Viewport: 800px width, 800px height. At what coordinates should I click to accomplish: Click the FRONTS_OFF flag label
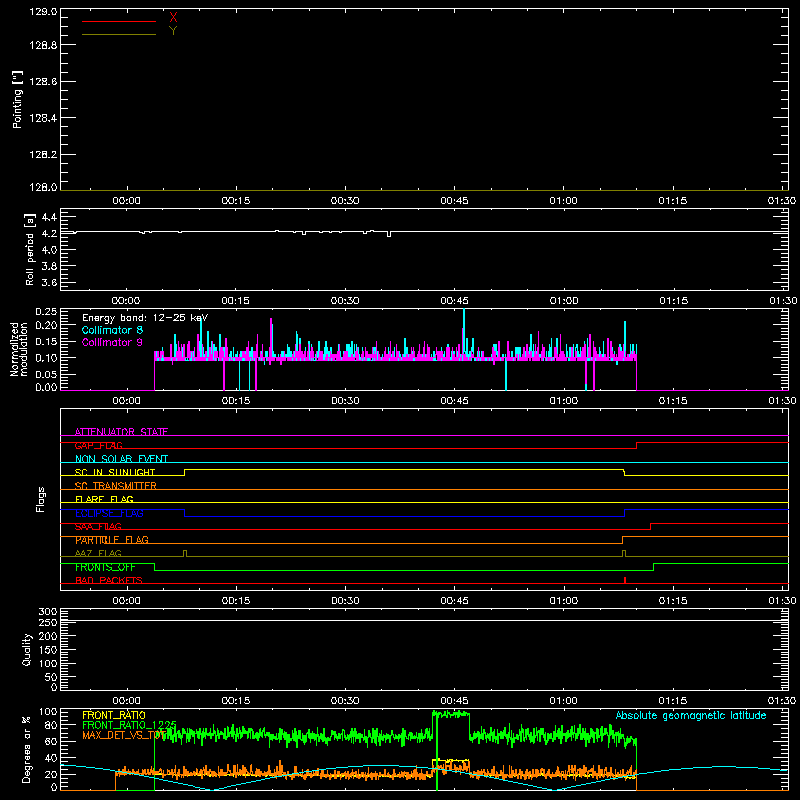[x=105, y=567]
